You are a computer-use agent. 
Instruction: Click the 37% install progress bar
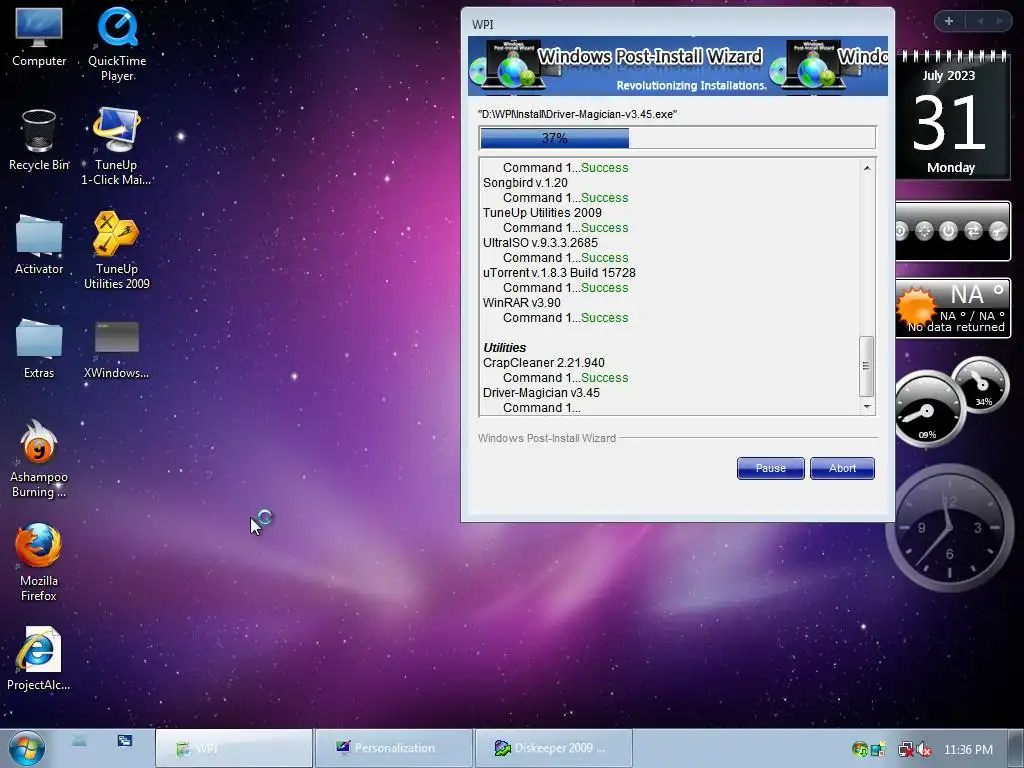677,138
